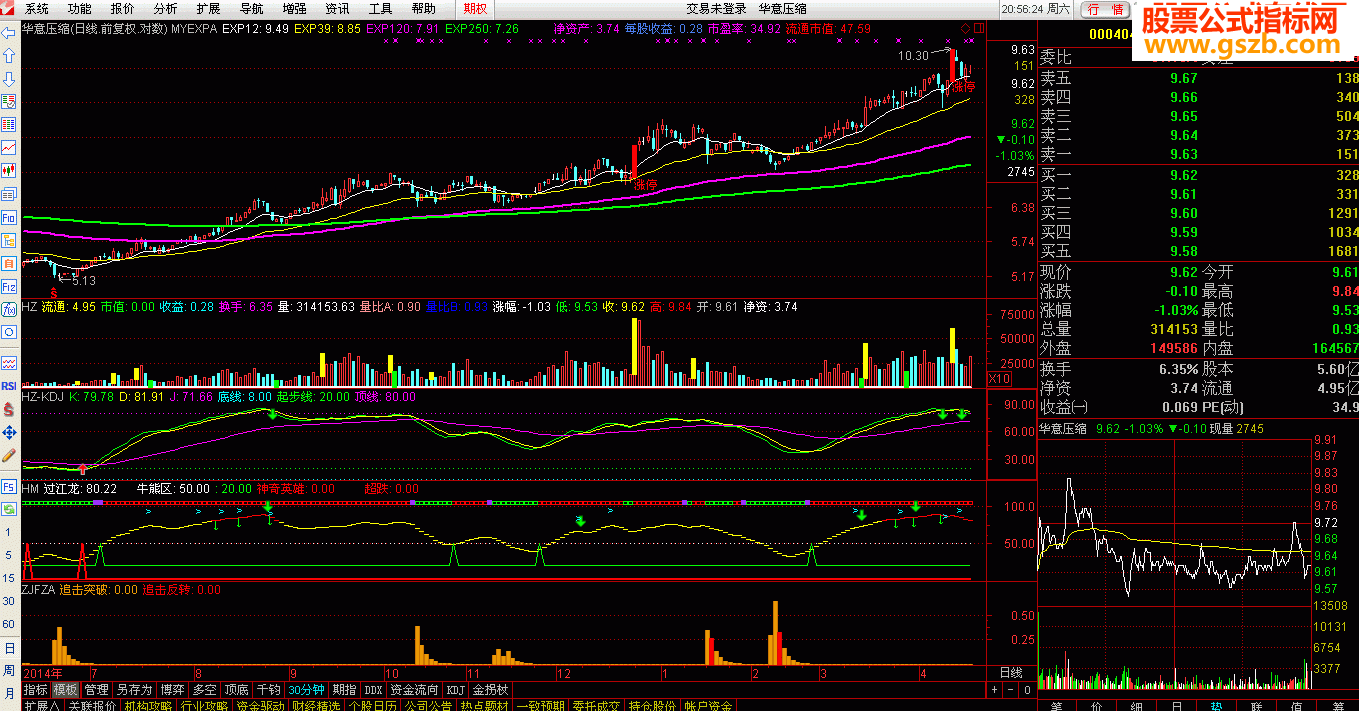
Task: Open the 增强 menu
Action: pos(294,8)
